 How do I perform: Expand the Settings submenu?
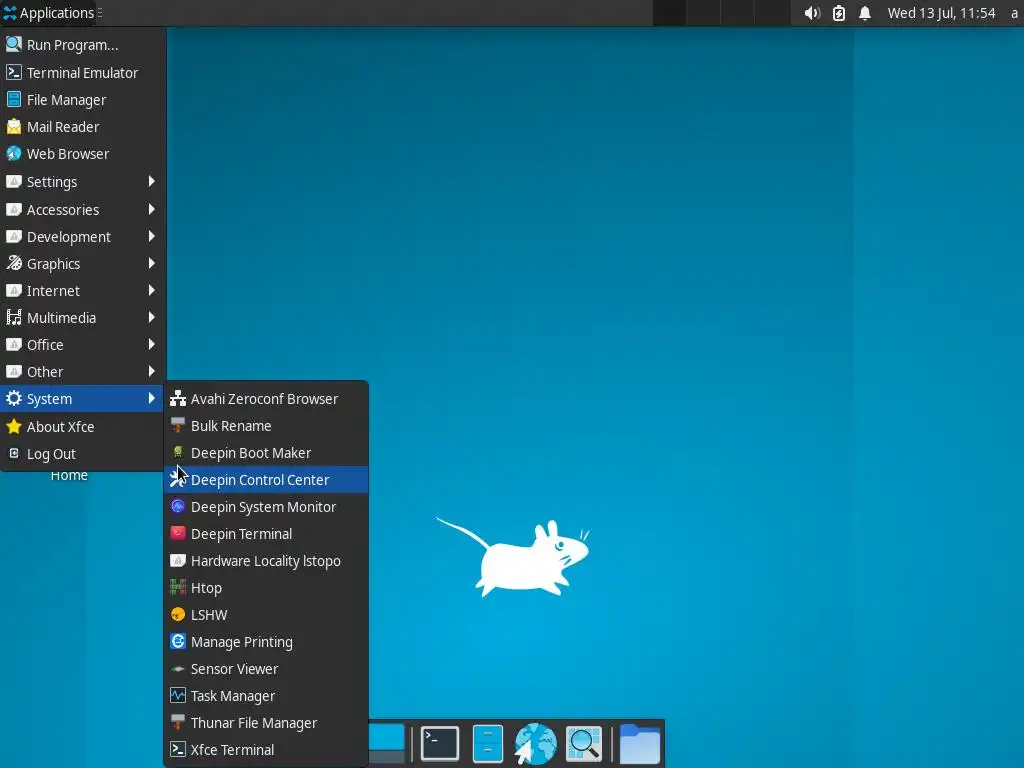[x=82, y=182]
